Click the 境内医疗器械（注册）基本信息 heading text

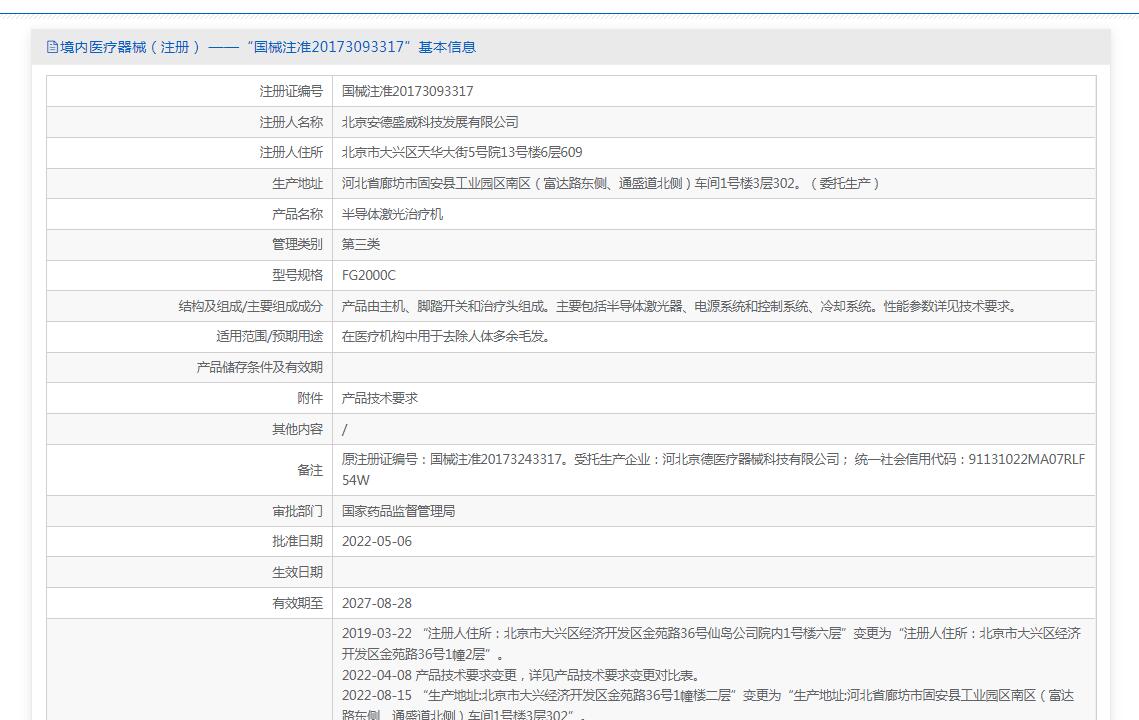coord(268,47)
